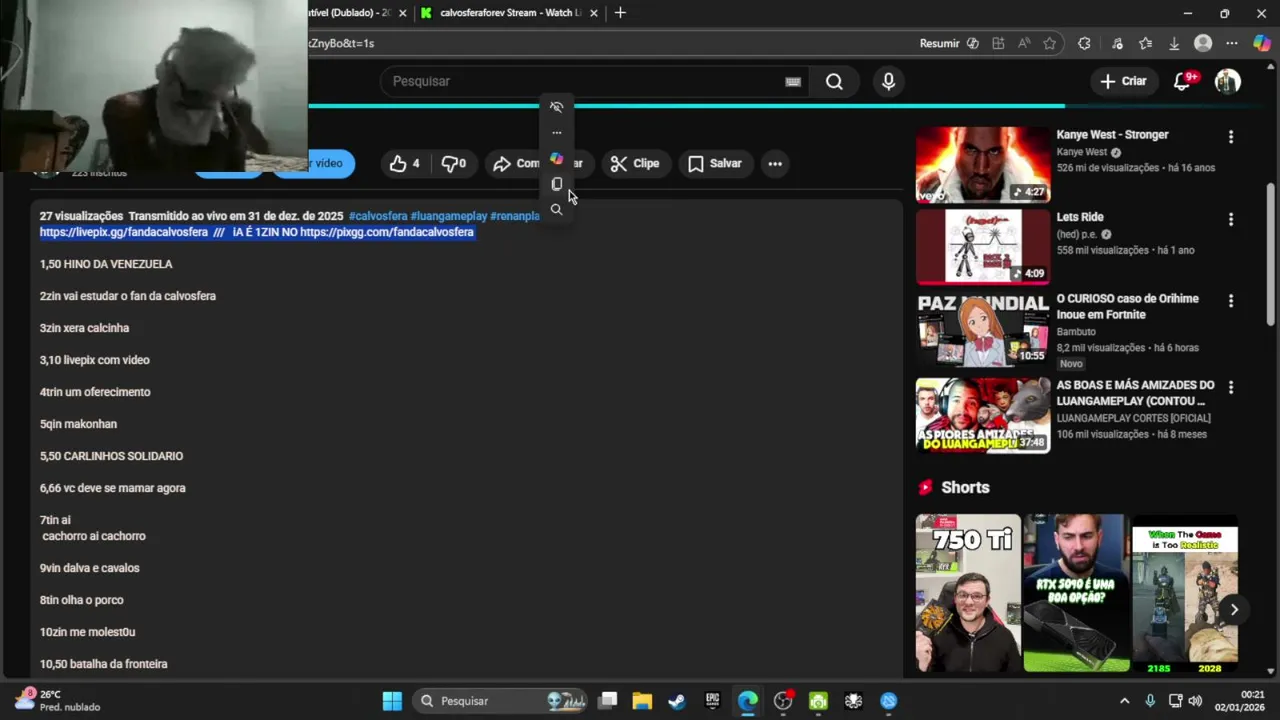Image resolution: width=1280 pixels, height=720 pixels.
Task: Open the Lets Ride video thumbnail
Action: click(983, 246)
